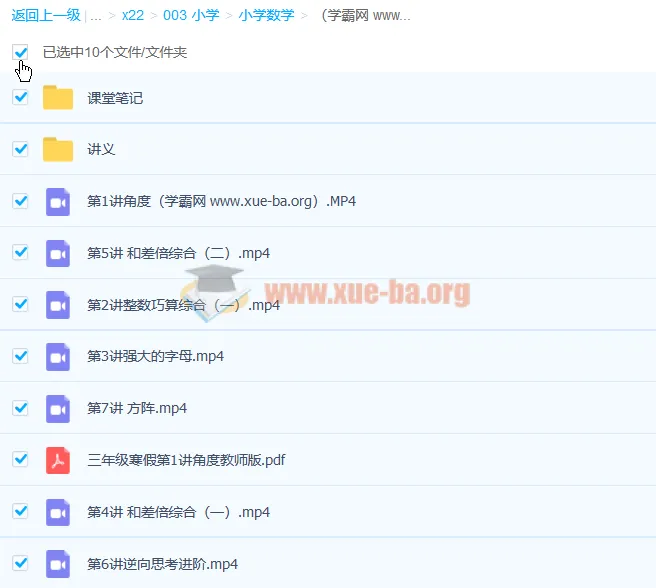Deselect checkbox for 第4讲 和差倍综合（一）.mp4
656x588 pixels.
pos(20,511)
